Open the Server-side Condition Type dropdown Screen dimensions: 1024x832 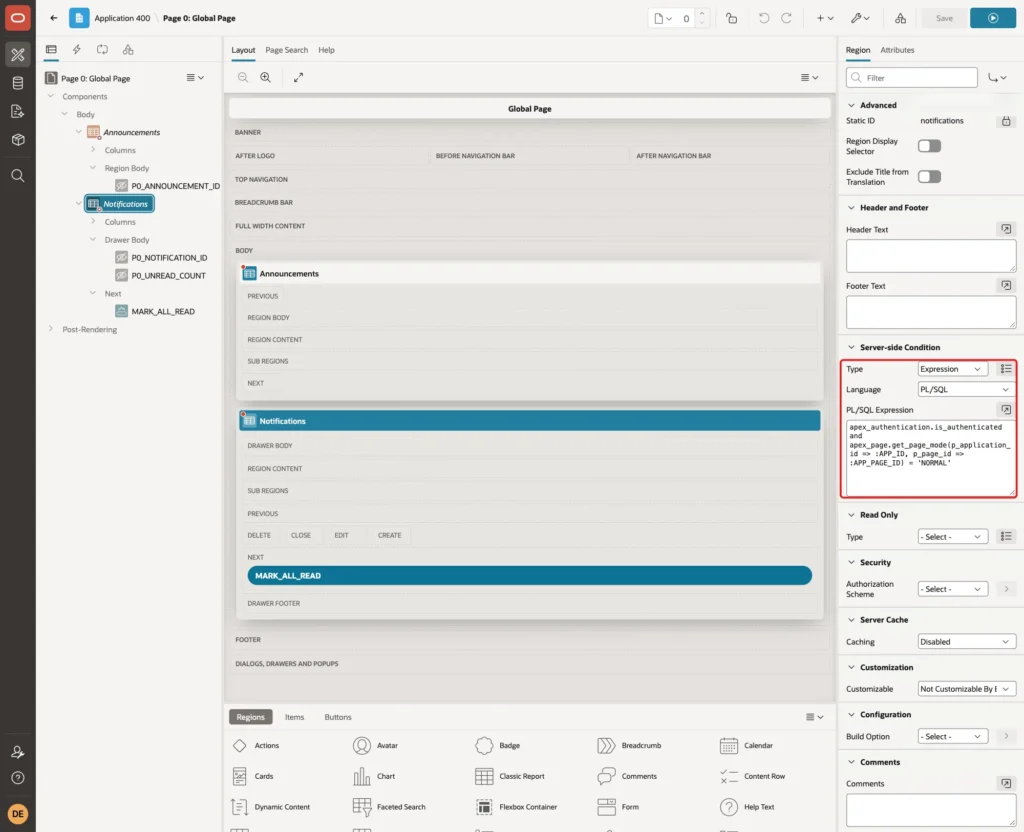(952, 369)
